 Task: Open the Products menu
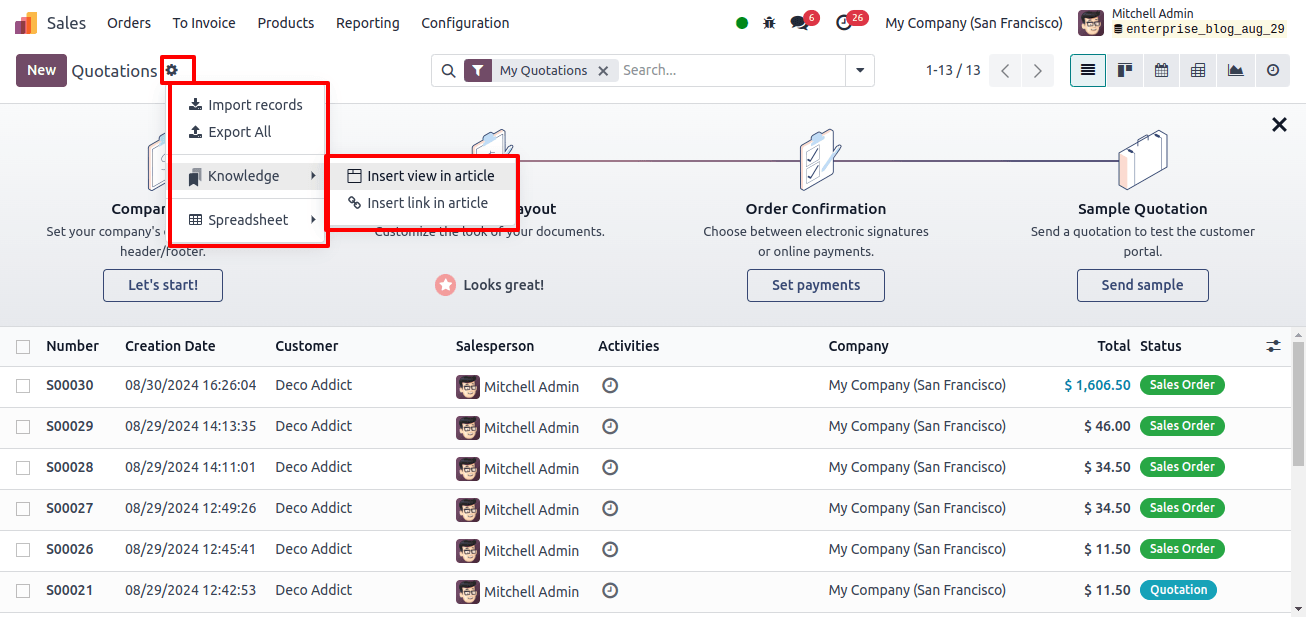(286, 23)
